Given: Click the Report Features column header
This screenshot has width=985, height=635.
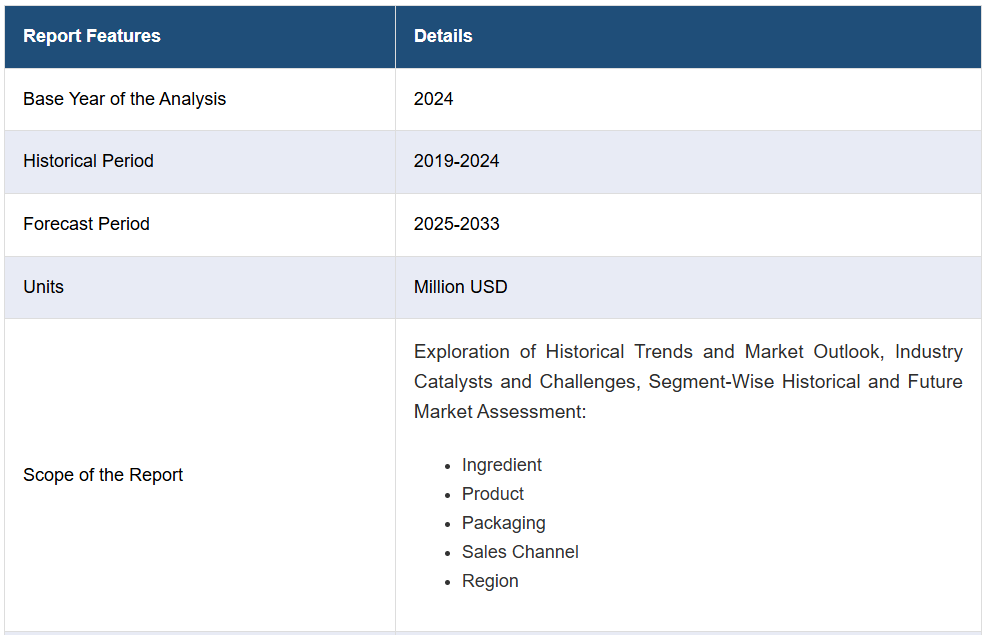Looking at the screenshot, I should click(92, 36).
